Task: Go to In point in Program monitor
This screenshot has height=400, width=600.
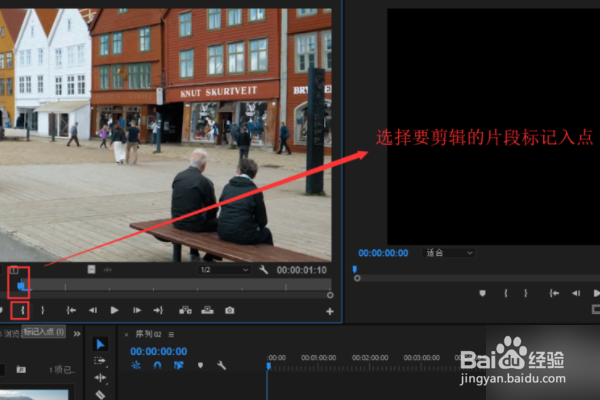Action: 554,293
